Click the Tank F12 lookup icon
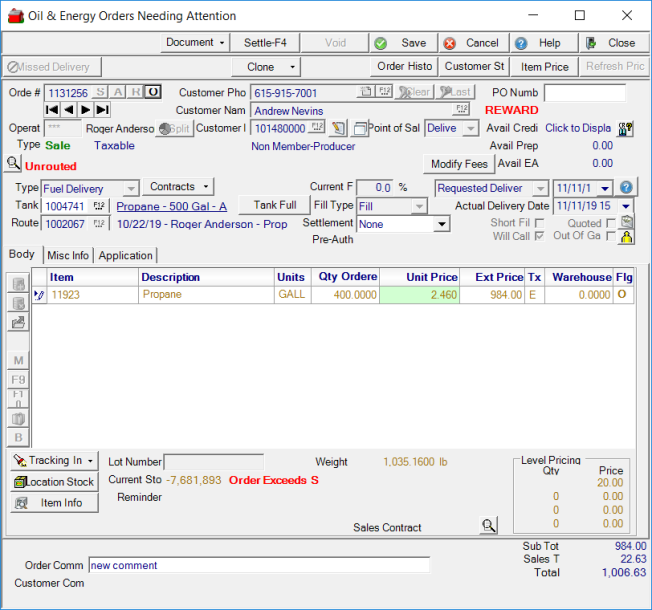The height and width of the screenshot is (610, 652). [99, 206]
